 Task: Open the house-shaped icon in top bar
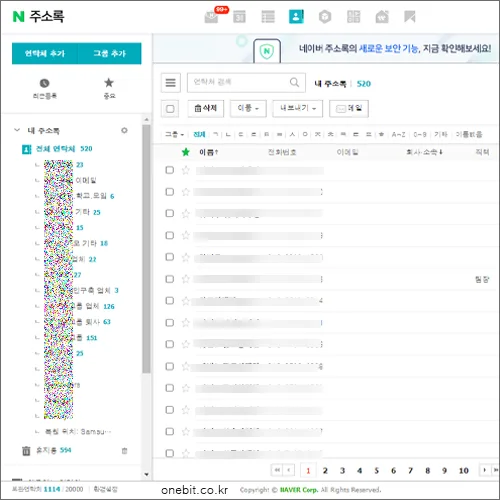point(382,16)
